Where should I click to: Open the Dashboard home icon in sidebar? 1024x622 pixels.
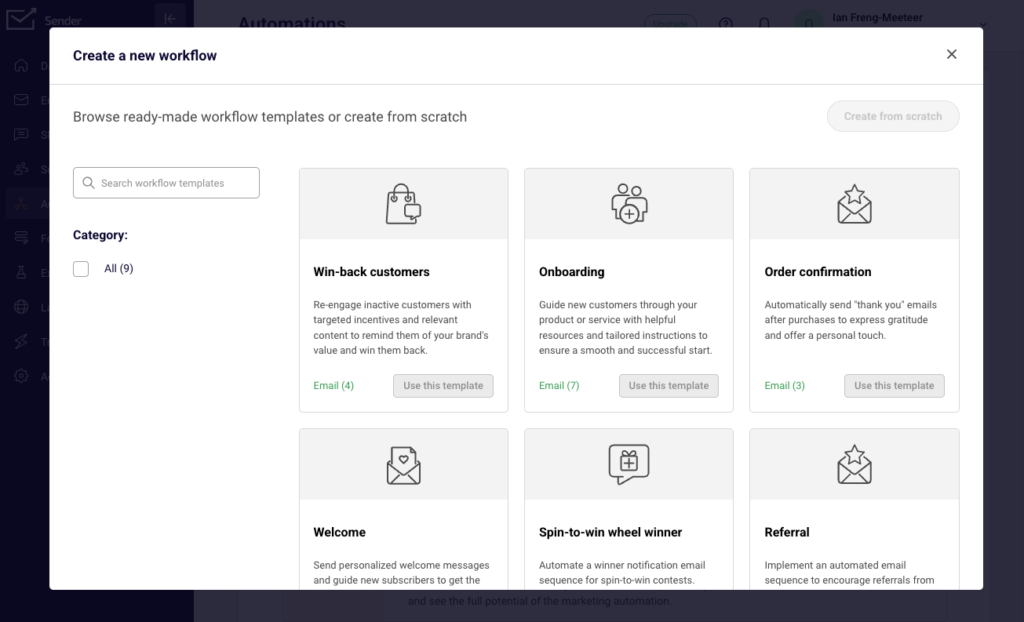(20, 66)
